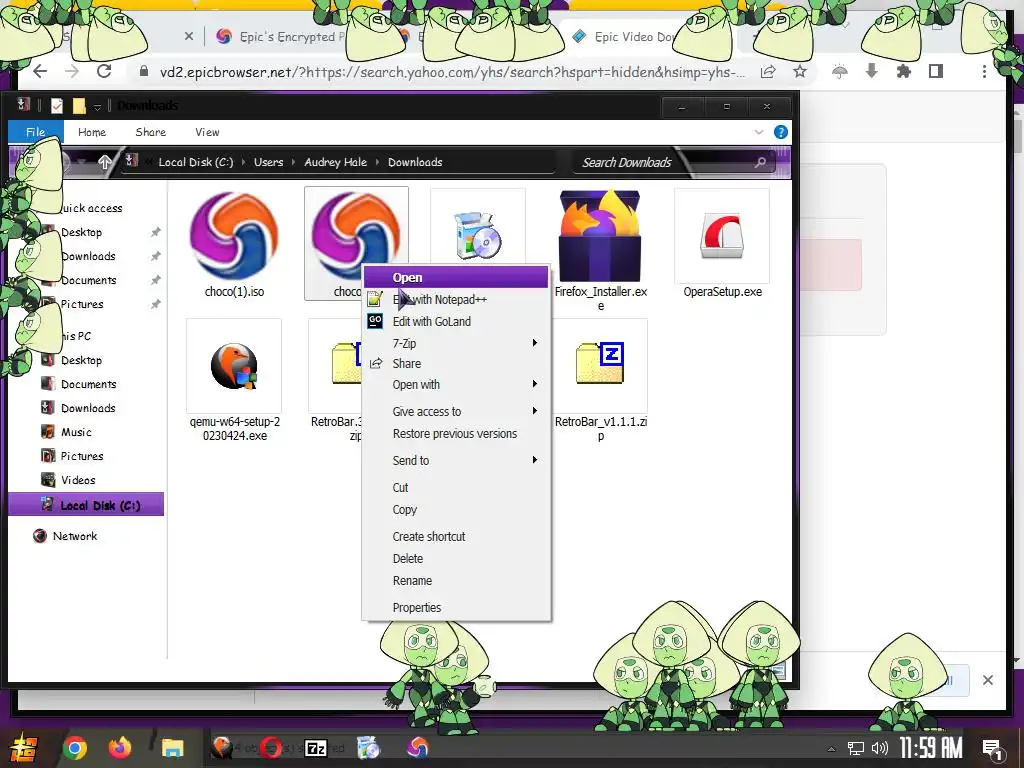The width and height of the screenshot is (1024, 768).
Task: Select the Firefox_Installer.exe file icon
Action: (600, 235)
